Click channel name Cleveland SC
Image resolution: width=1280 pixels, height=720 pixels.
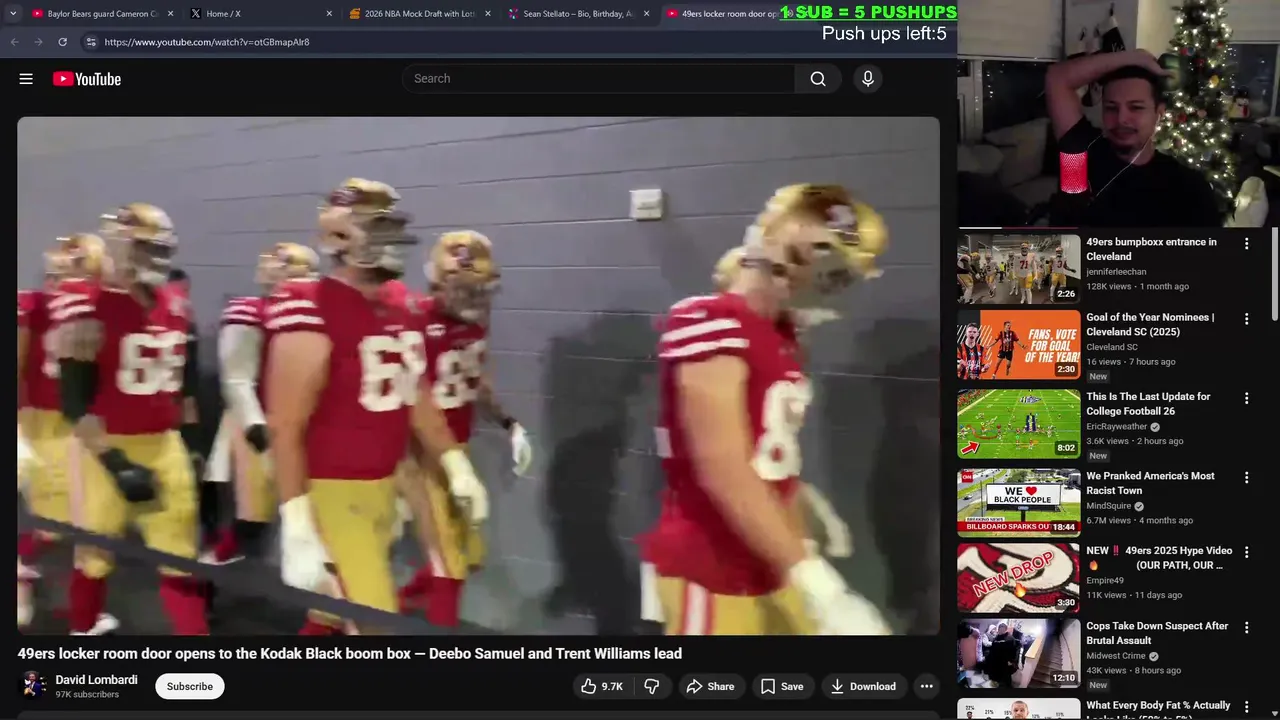coord(1112,347)
